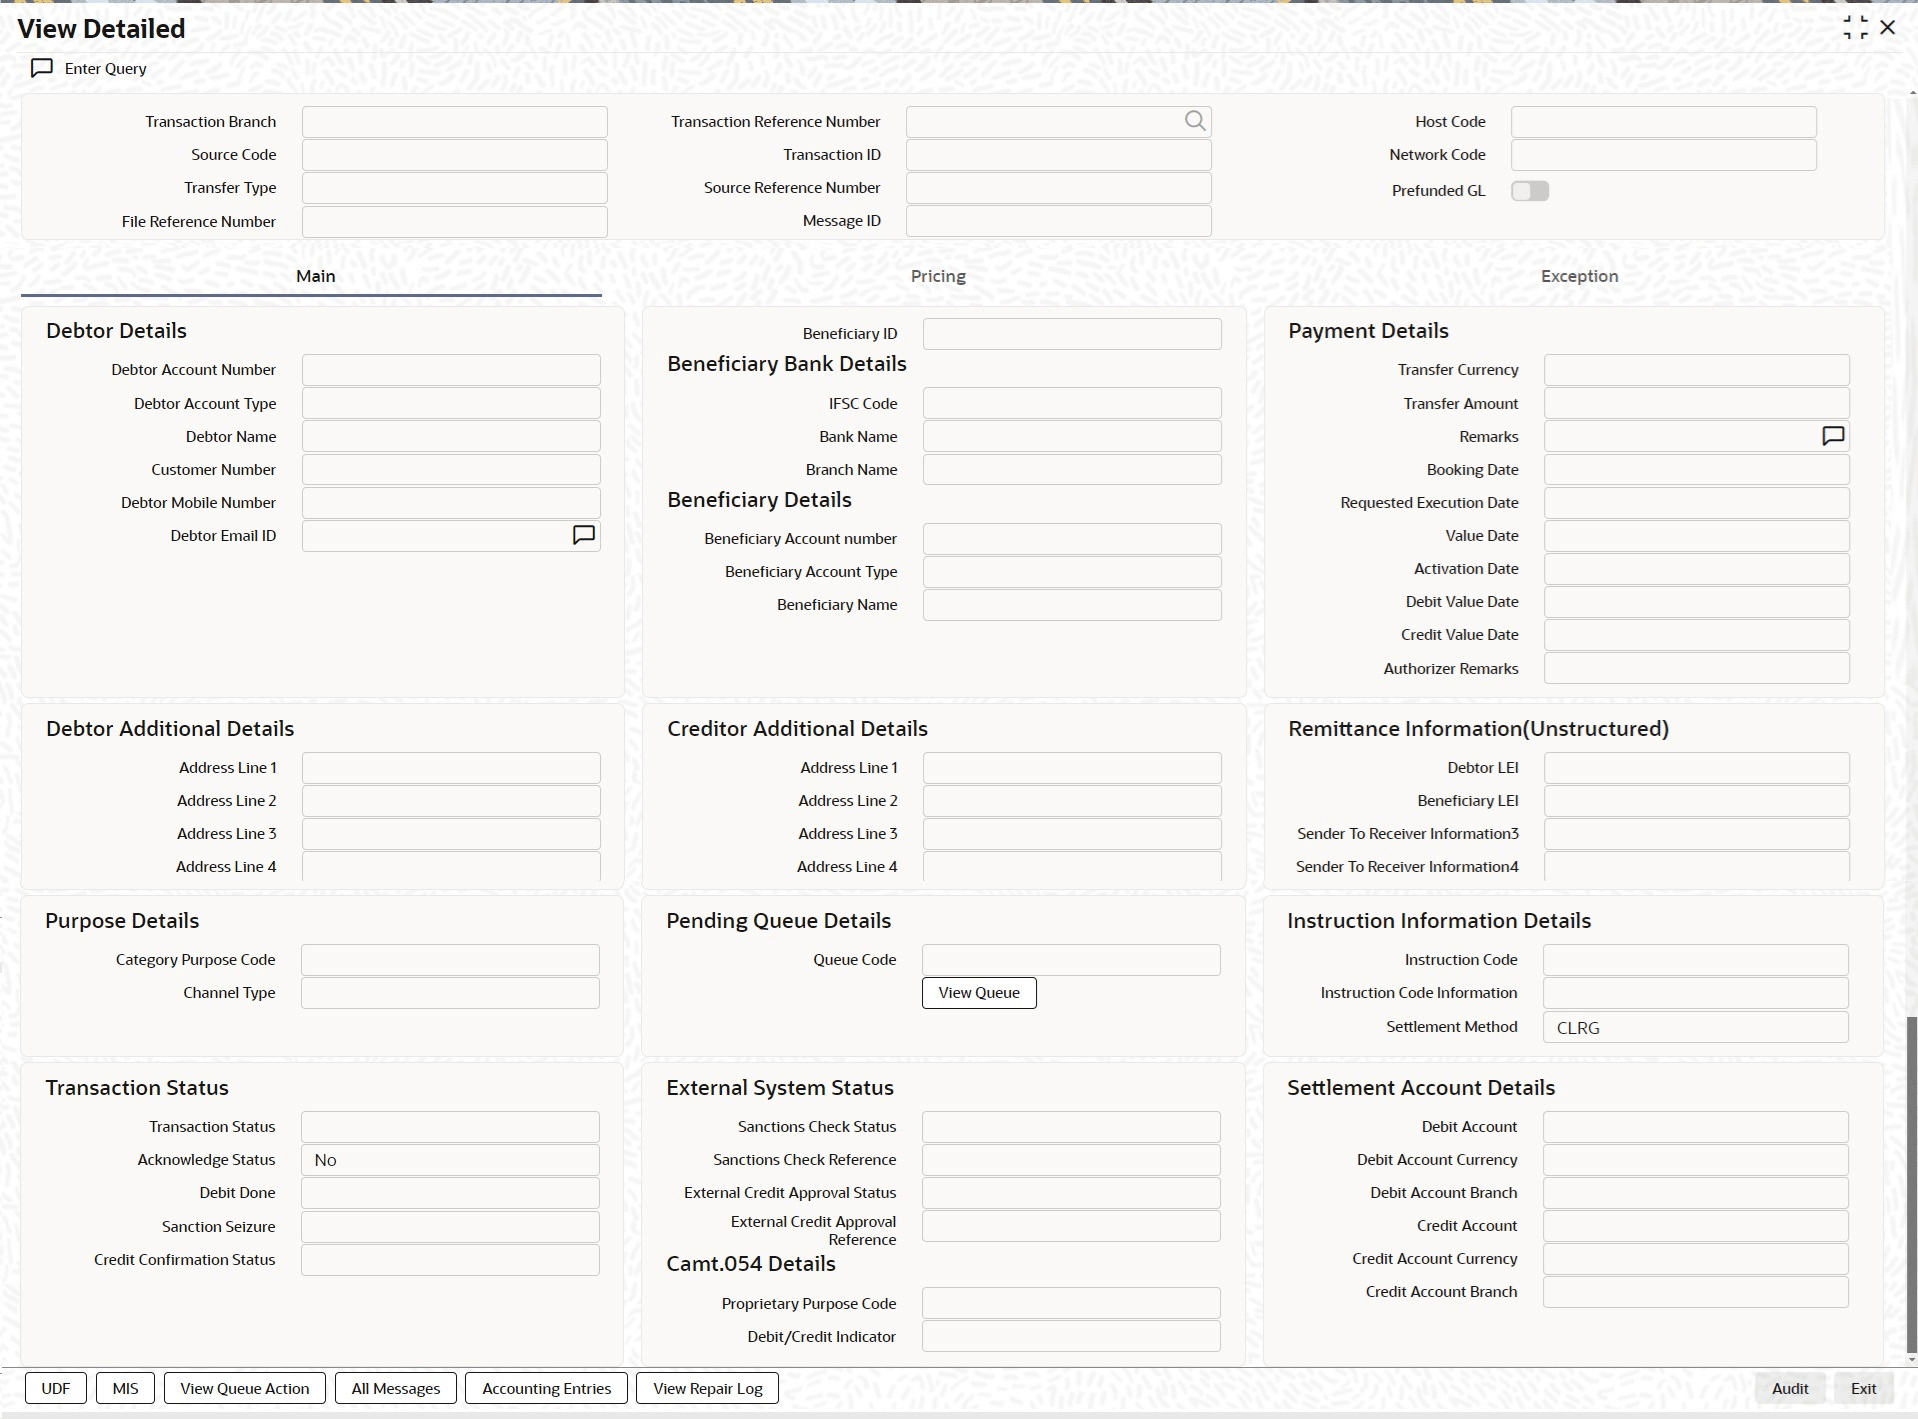Click the window restore/collapse icon

pyautogui.click(x=1855, y=28)
